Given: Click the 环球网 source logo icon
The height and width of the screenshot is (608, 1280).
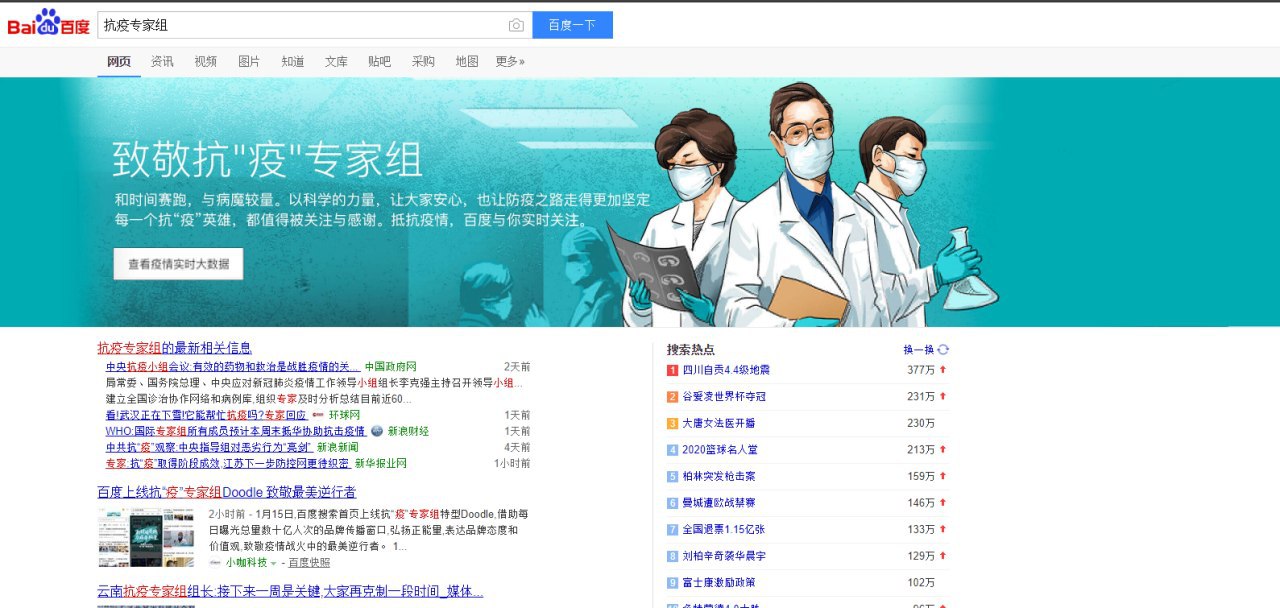Looking at the screenshot, I should click(x=318, y=415).
